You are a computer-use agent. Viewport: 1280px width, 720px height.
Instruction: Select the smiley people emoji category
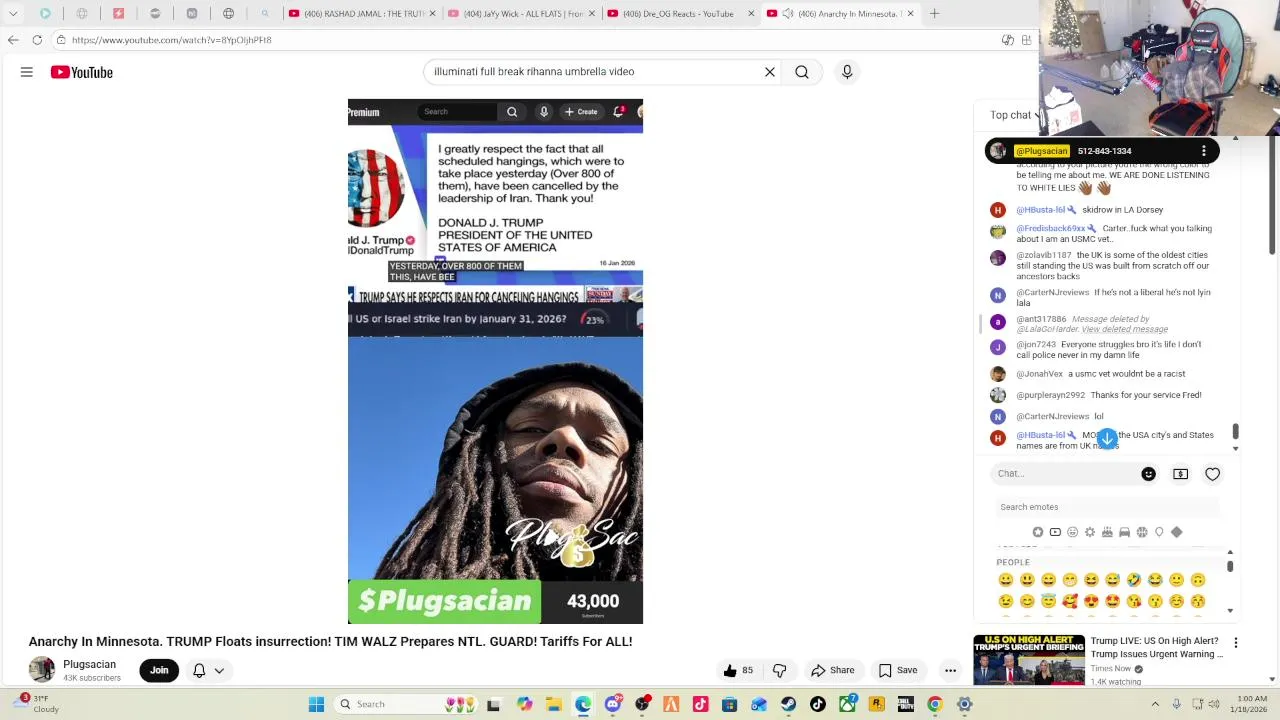(1073, 532)
